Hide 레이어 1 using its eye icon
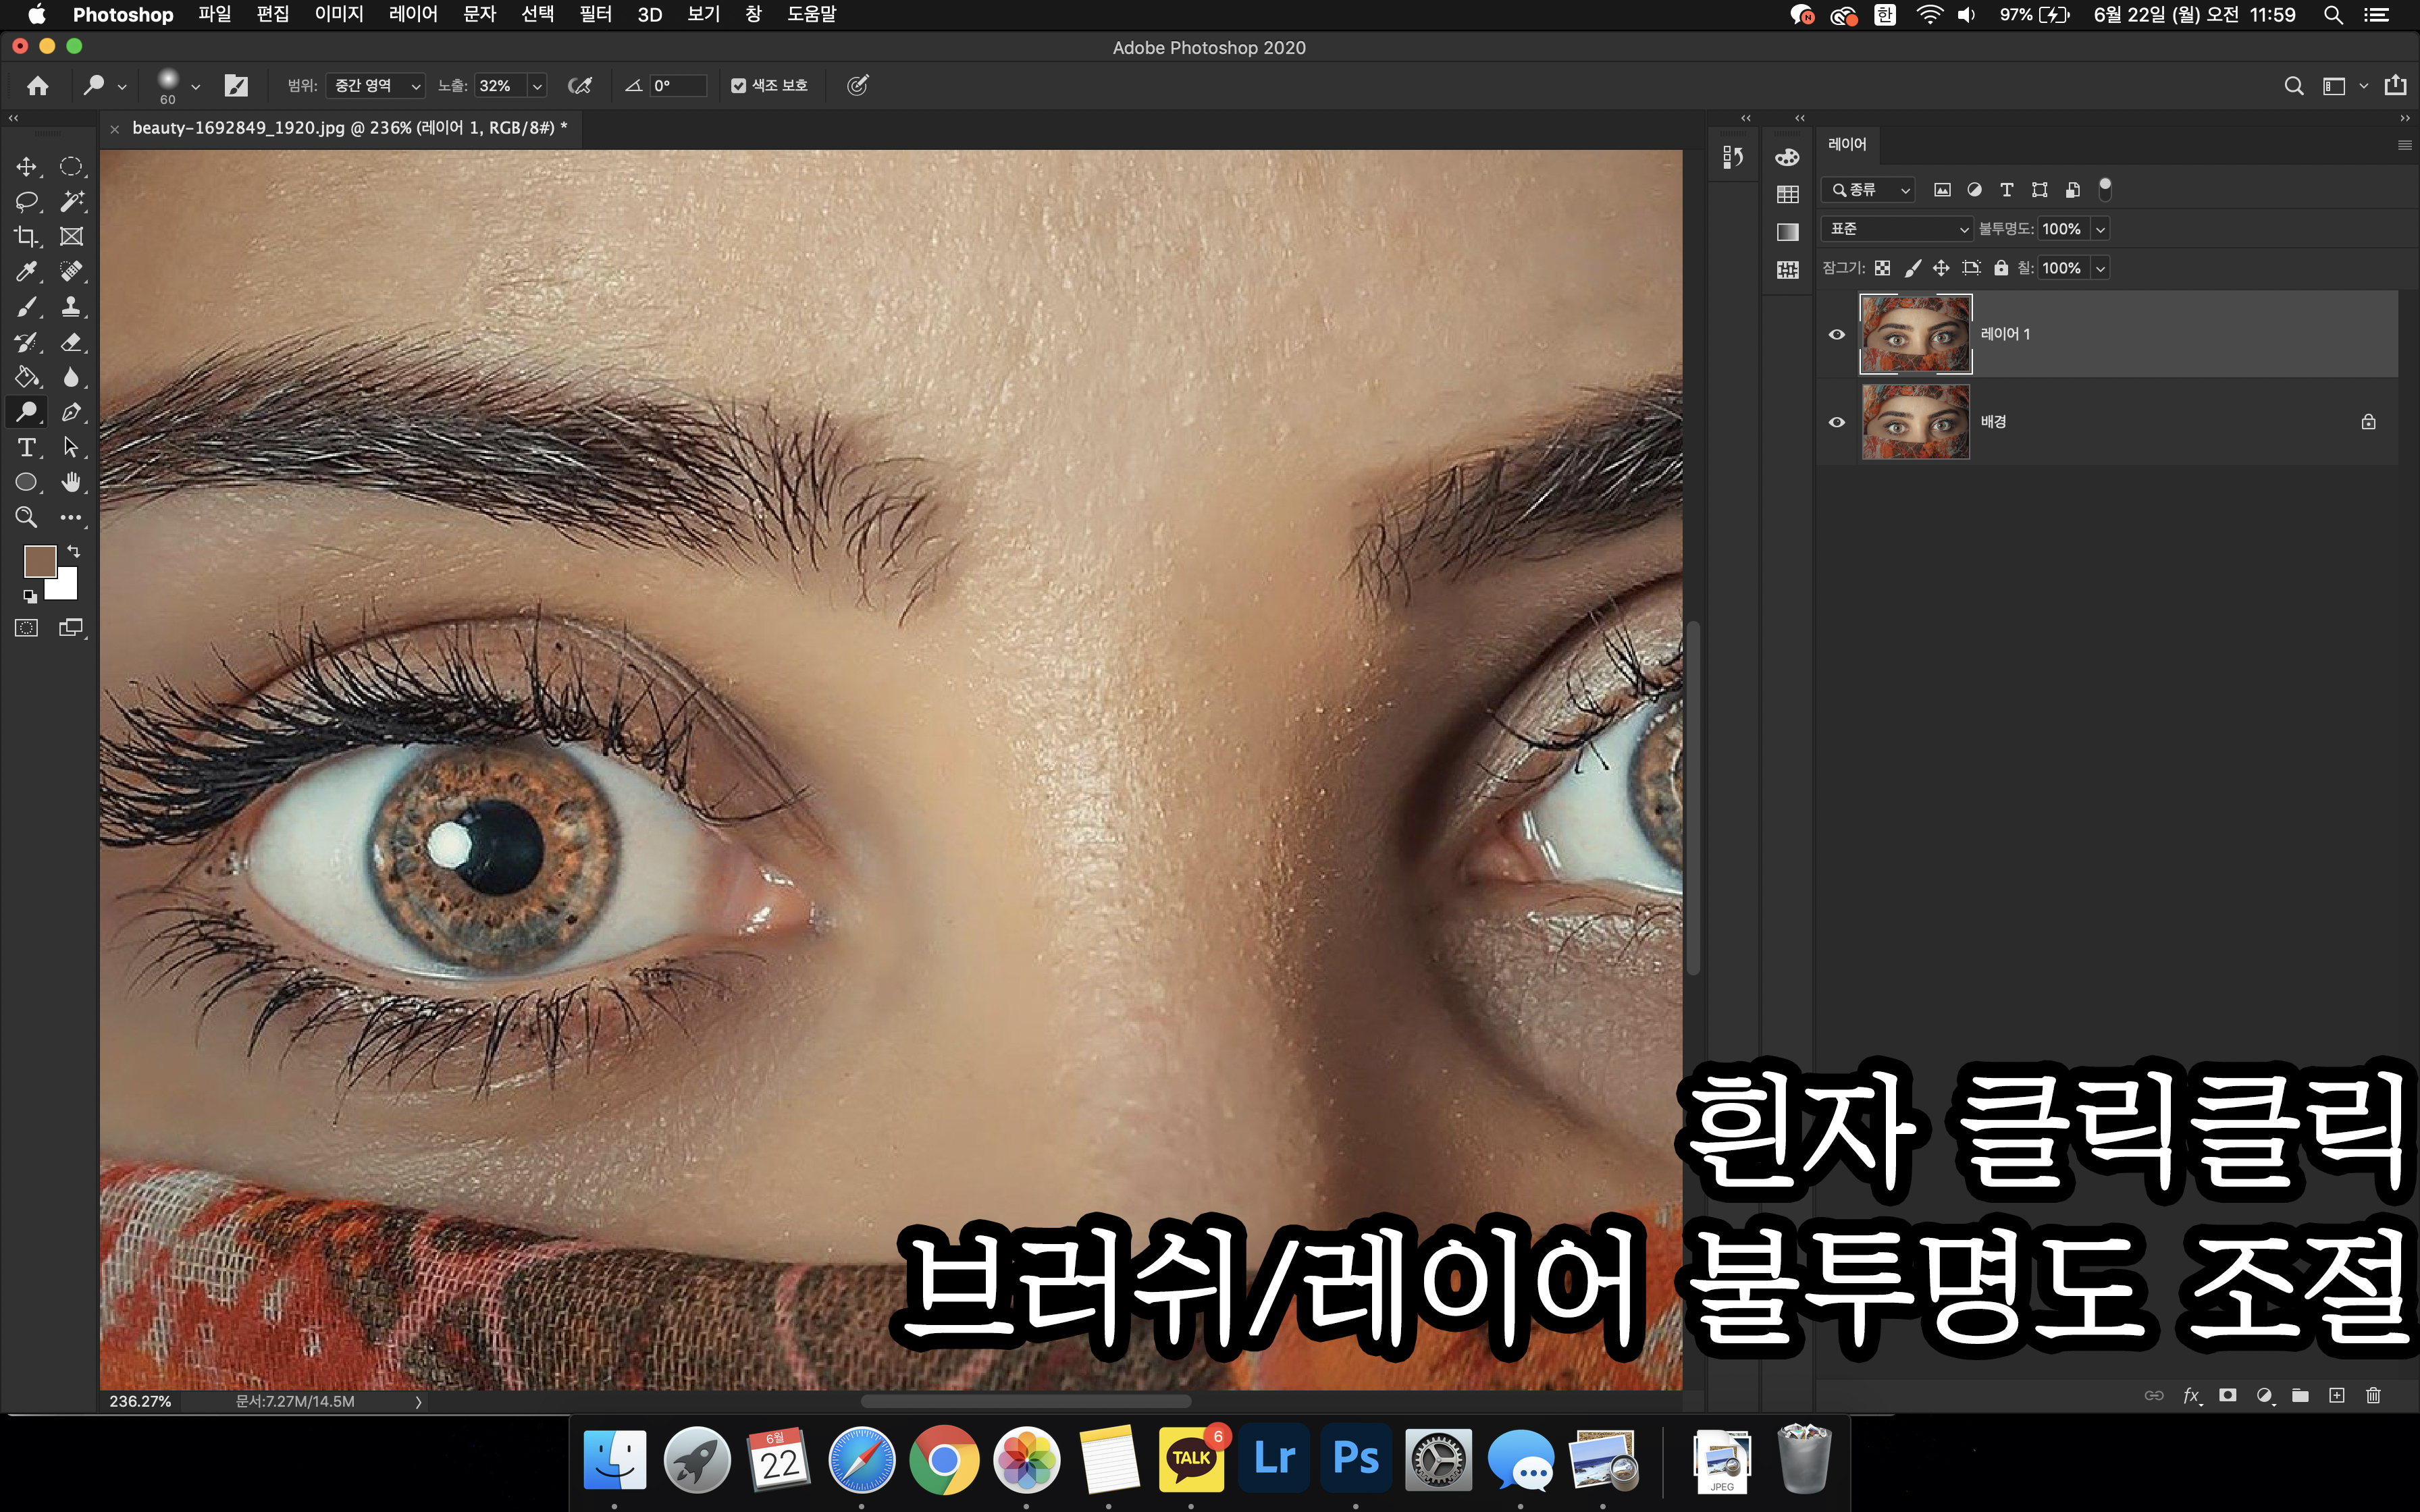This screenshot has width=2420, height=1512. (x=1836, y=335)
